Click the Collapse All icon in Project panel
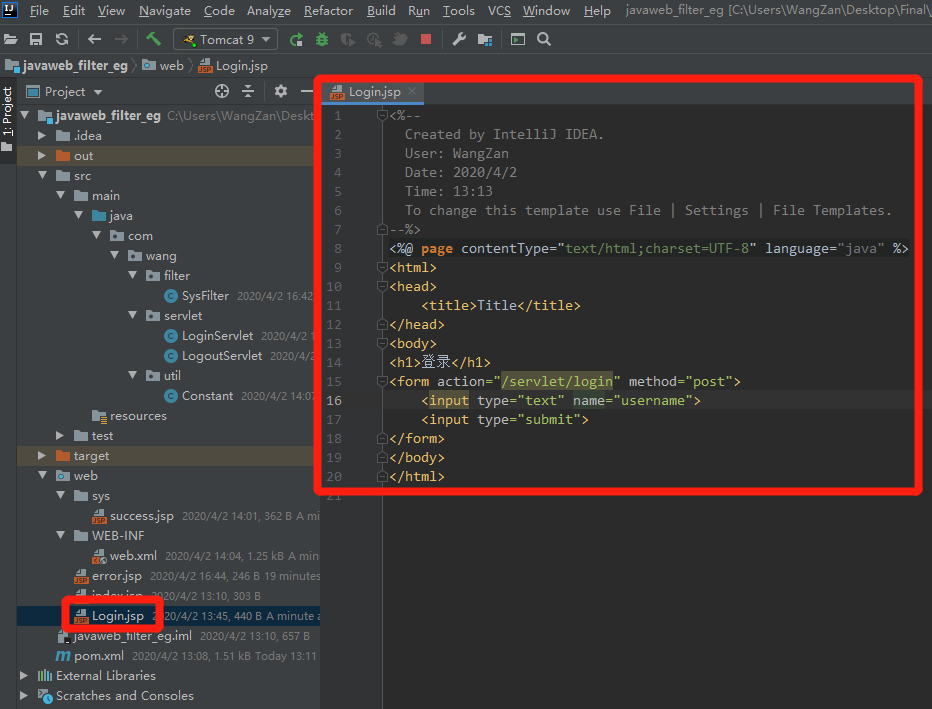This screenshot has width=932, height=709. pyautogui.click(x=248, y=91)
